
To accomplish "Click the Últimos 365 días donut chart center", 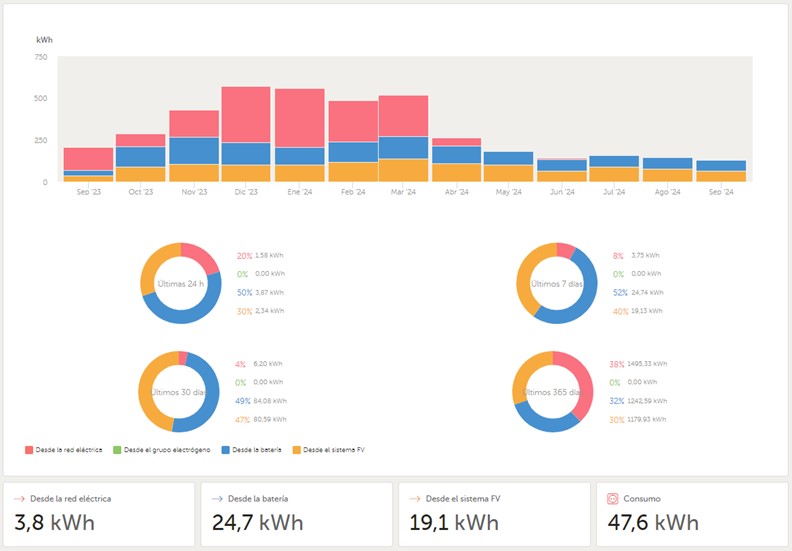I will coord(553,392).
